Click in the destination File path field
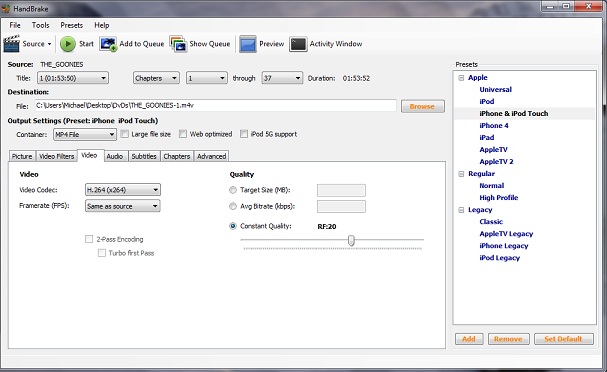Image resolution: width=607 pixels, height=372 pixels. tap(216, 106)
